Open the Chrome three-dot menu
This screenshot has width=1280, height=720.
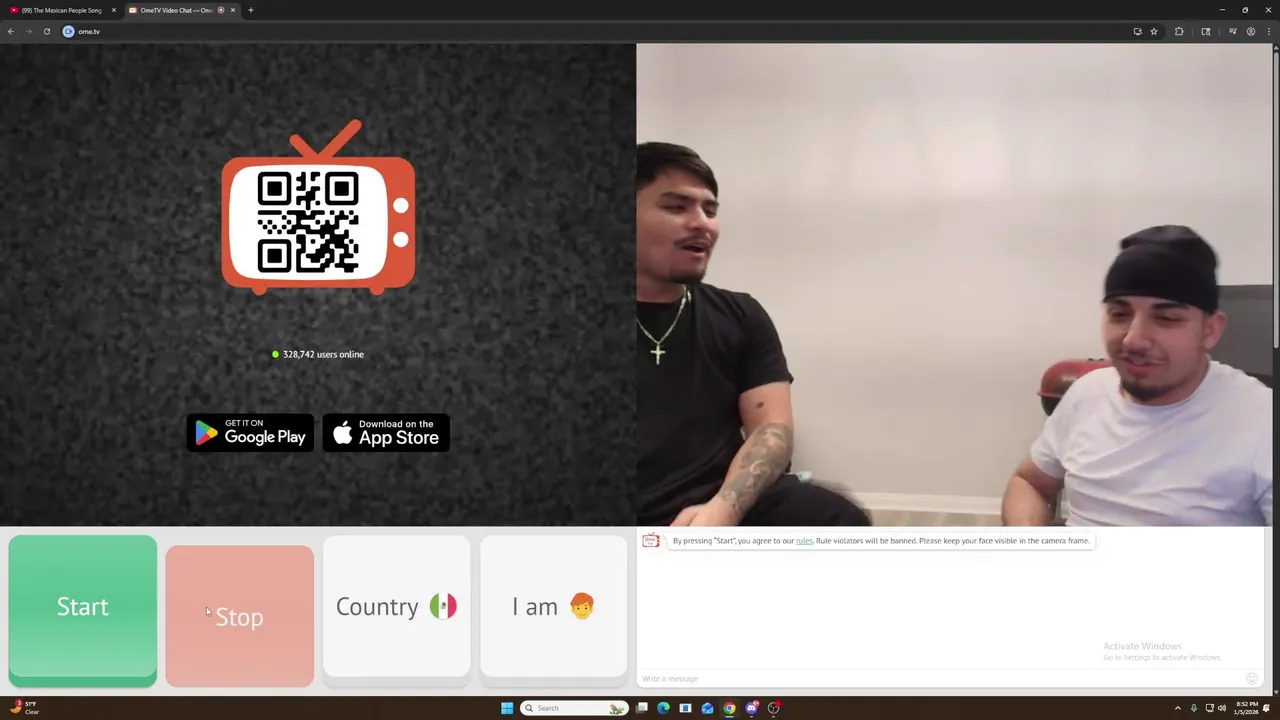1268,31
